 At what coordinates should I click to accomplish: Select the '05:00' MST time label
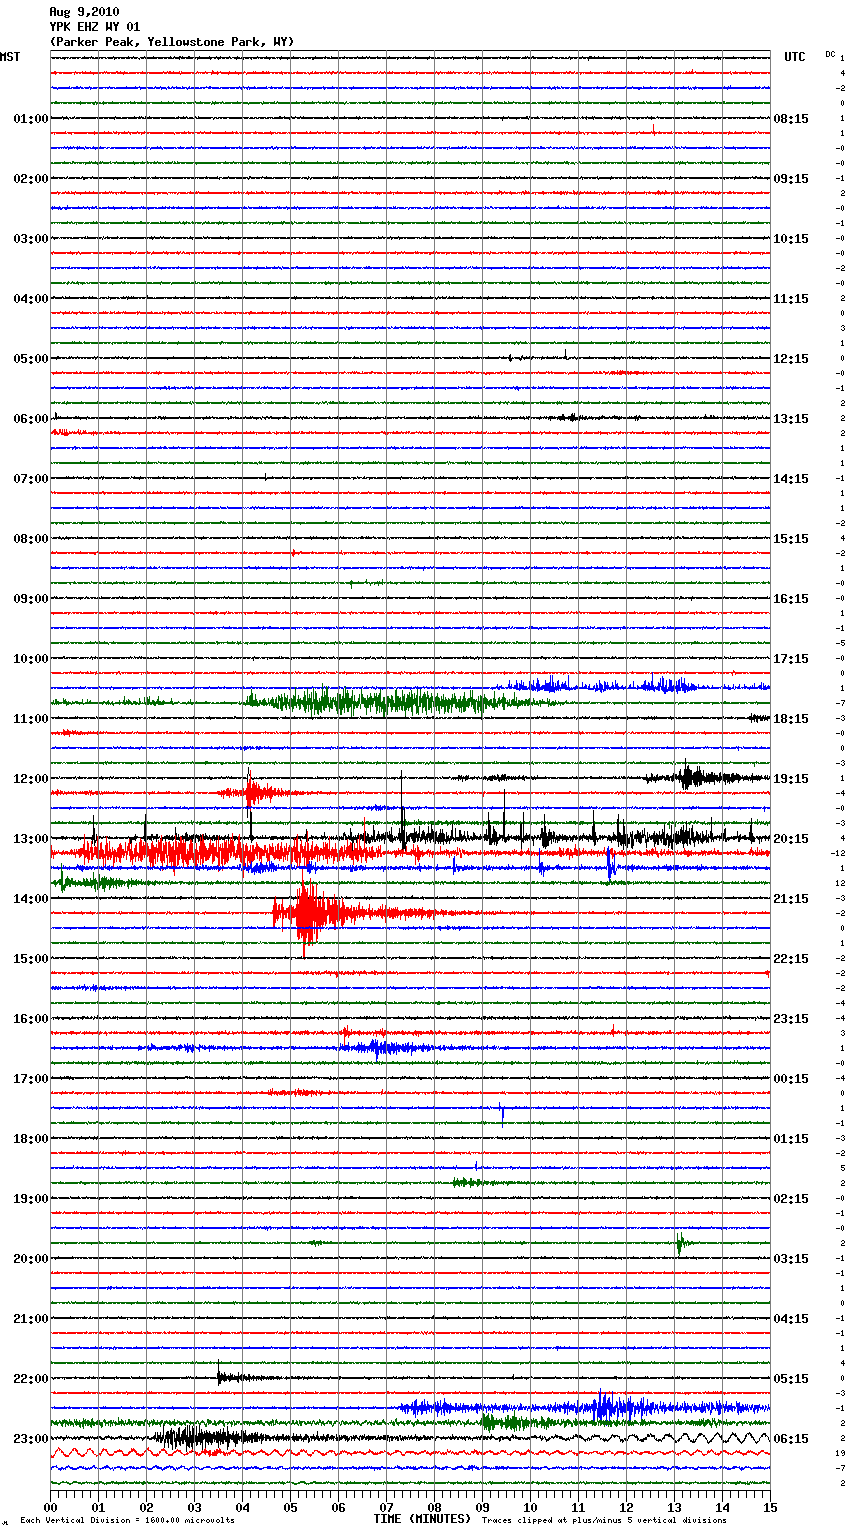[31, 359]
